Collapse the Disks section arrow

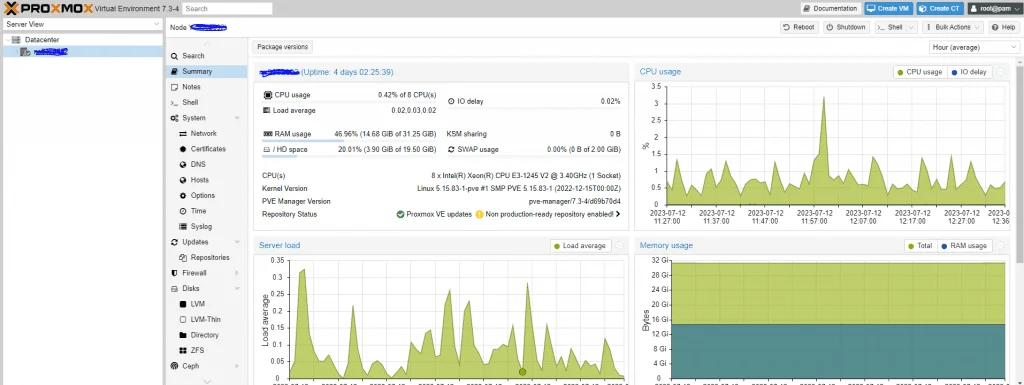[x=236, y=288]
